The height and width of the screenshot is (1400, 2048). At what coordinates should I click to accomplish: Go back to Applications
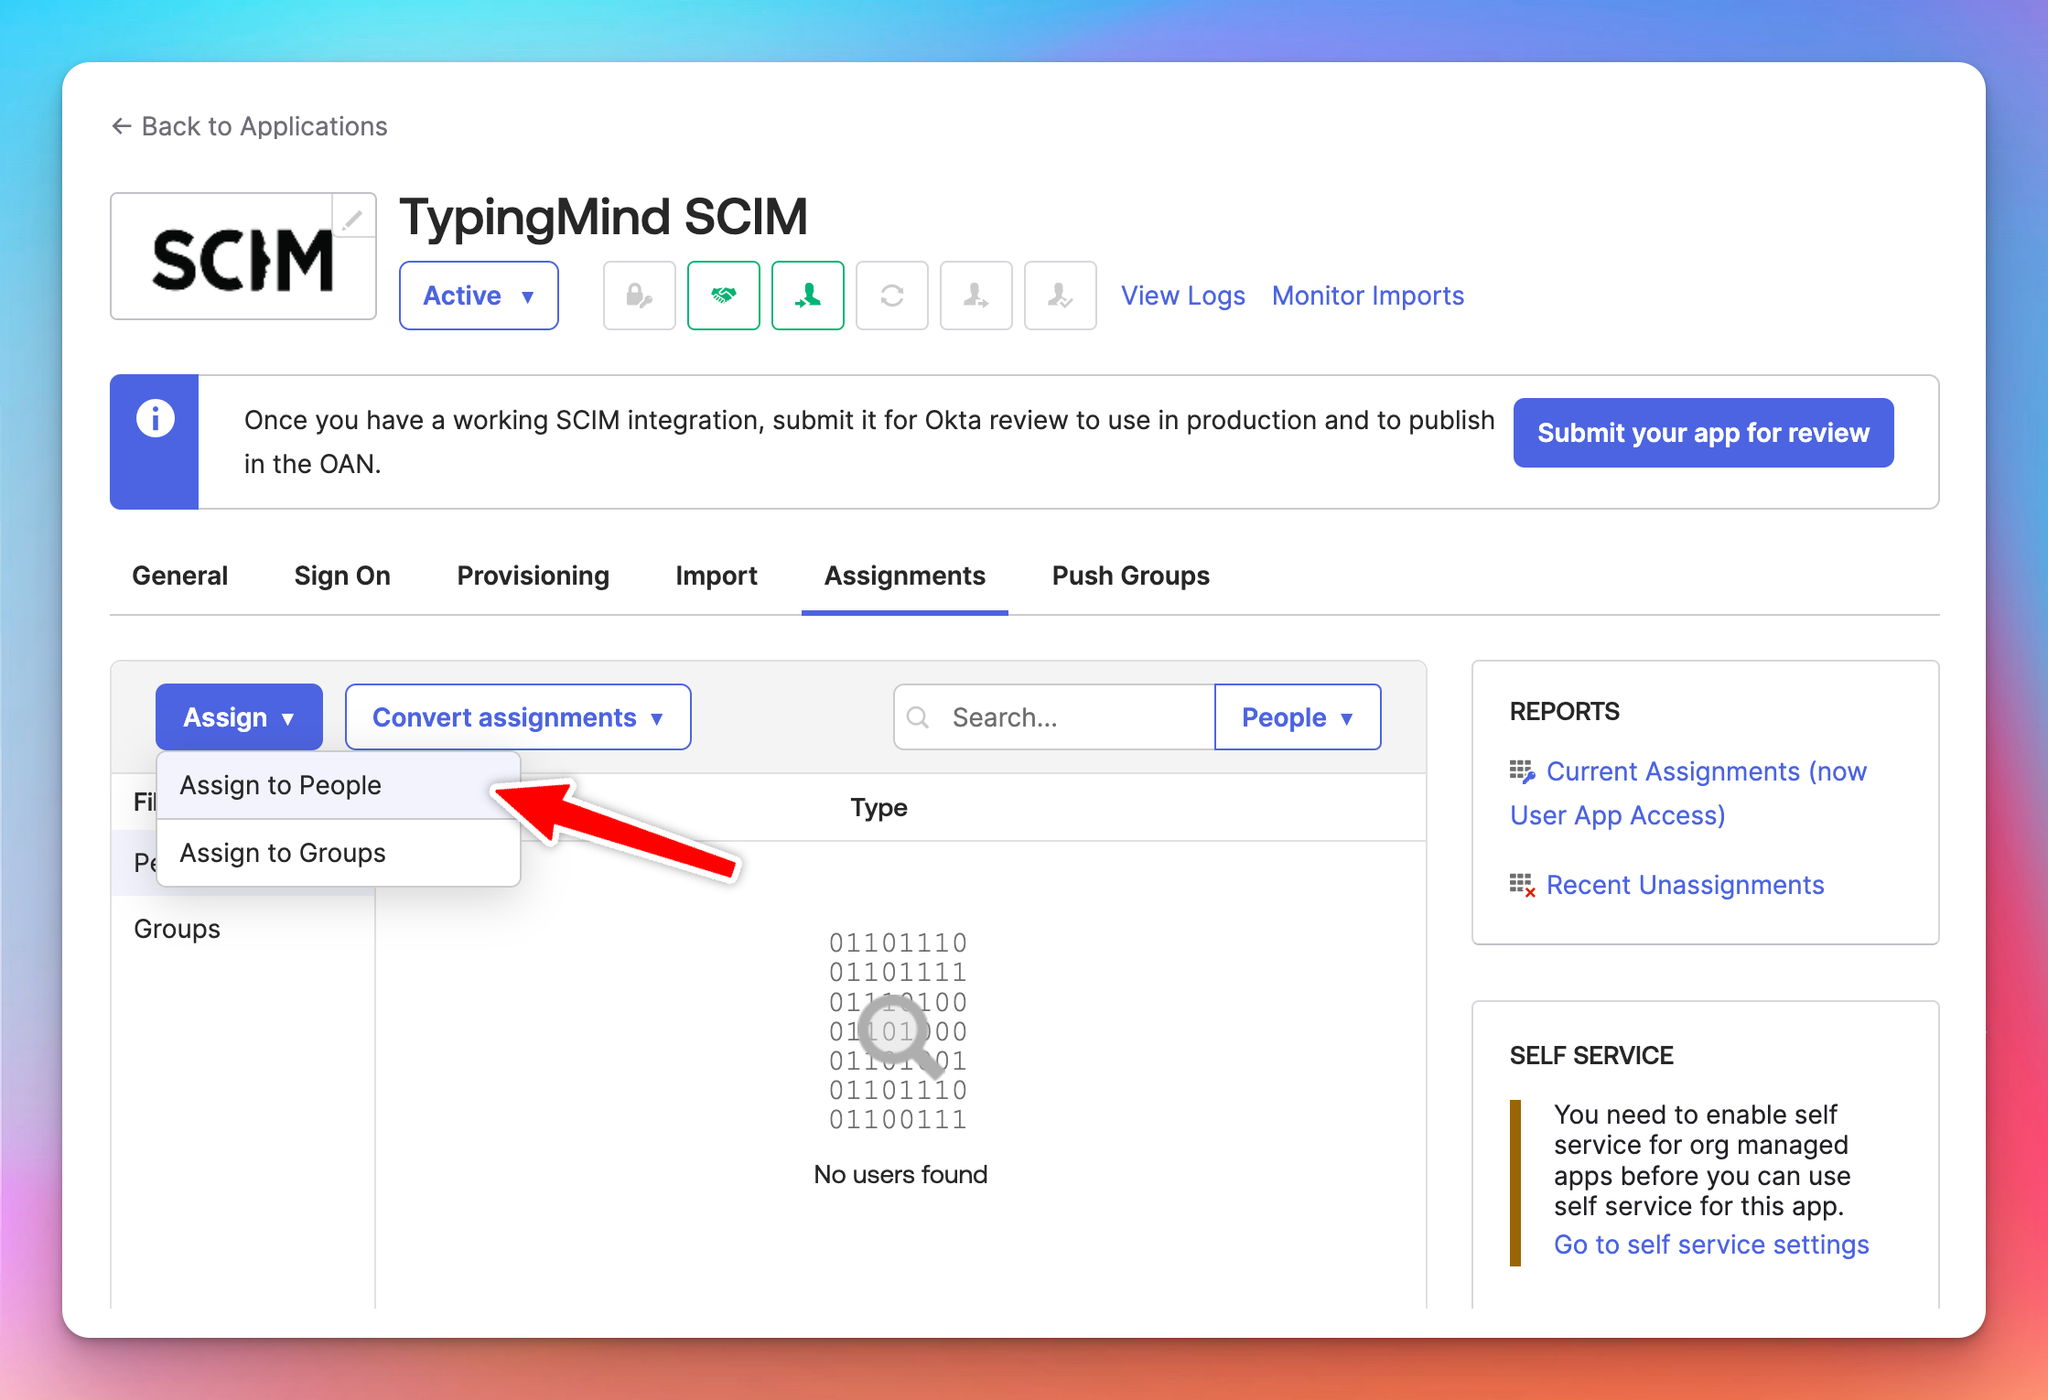tap(249, 126)
